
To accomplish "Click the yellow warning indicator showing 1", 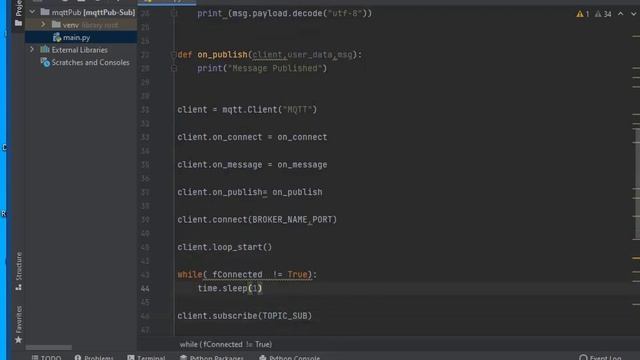I will [582, 14].
